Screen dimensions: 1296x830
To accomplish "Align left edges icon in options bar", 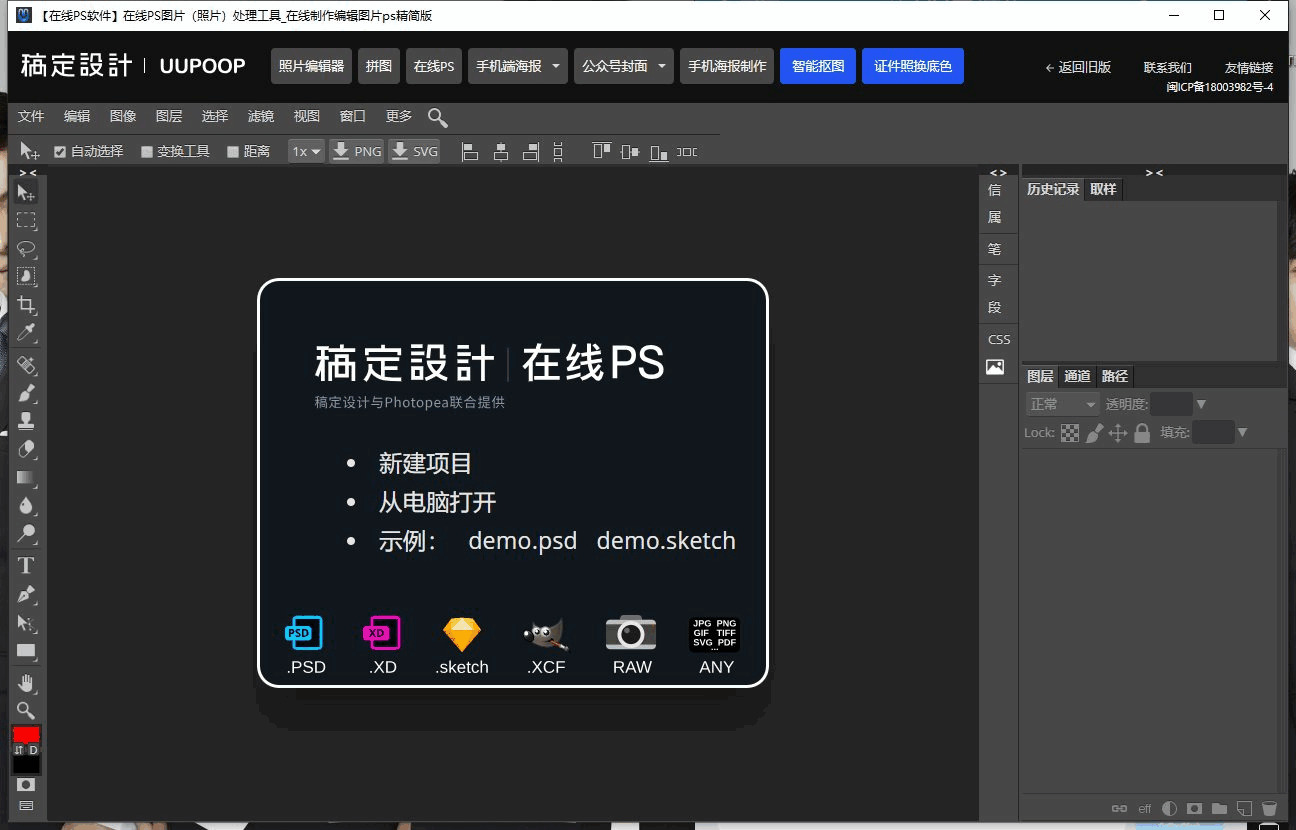I will 470,152.
